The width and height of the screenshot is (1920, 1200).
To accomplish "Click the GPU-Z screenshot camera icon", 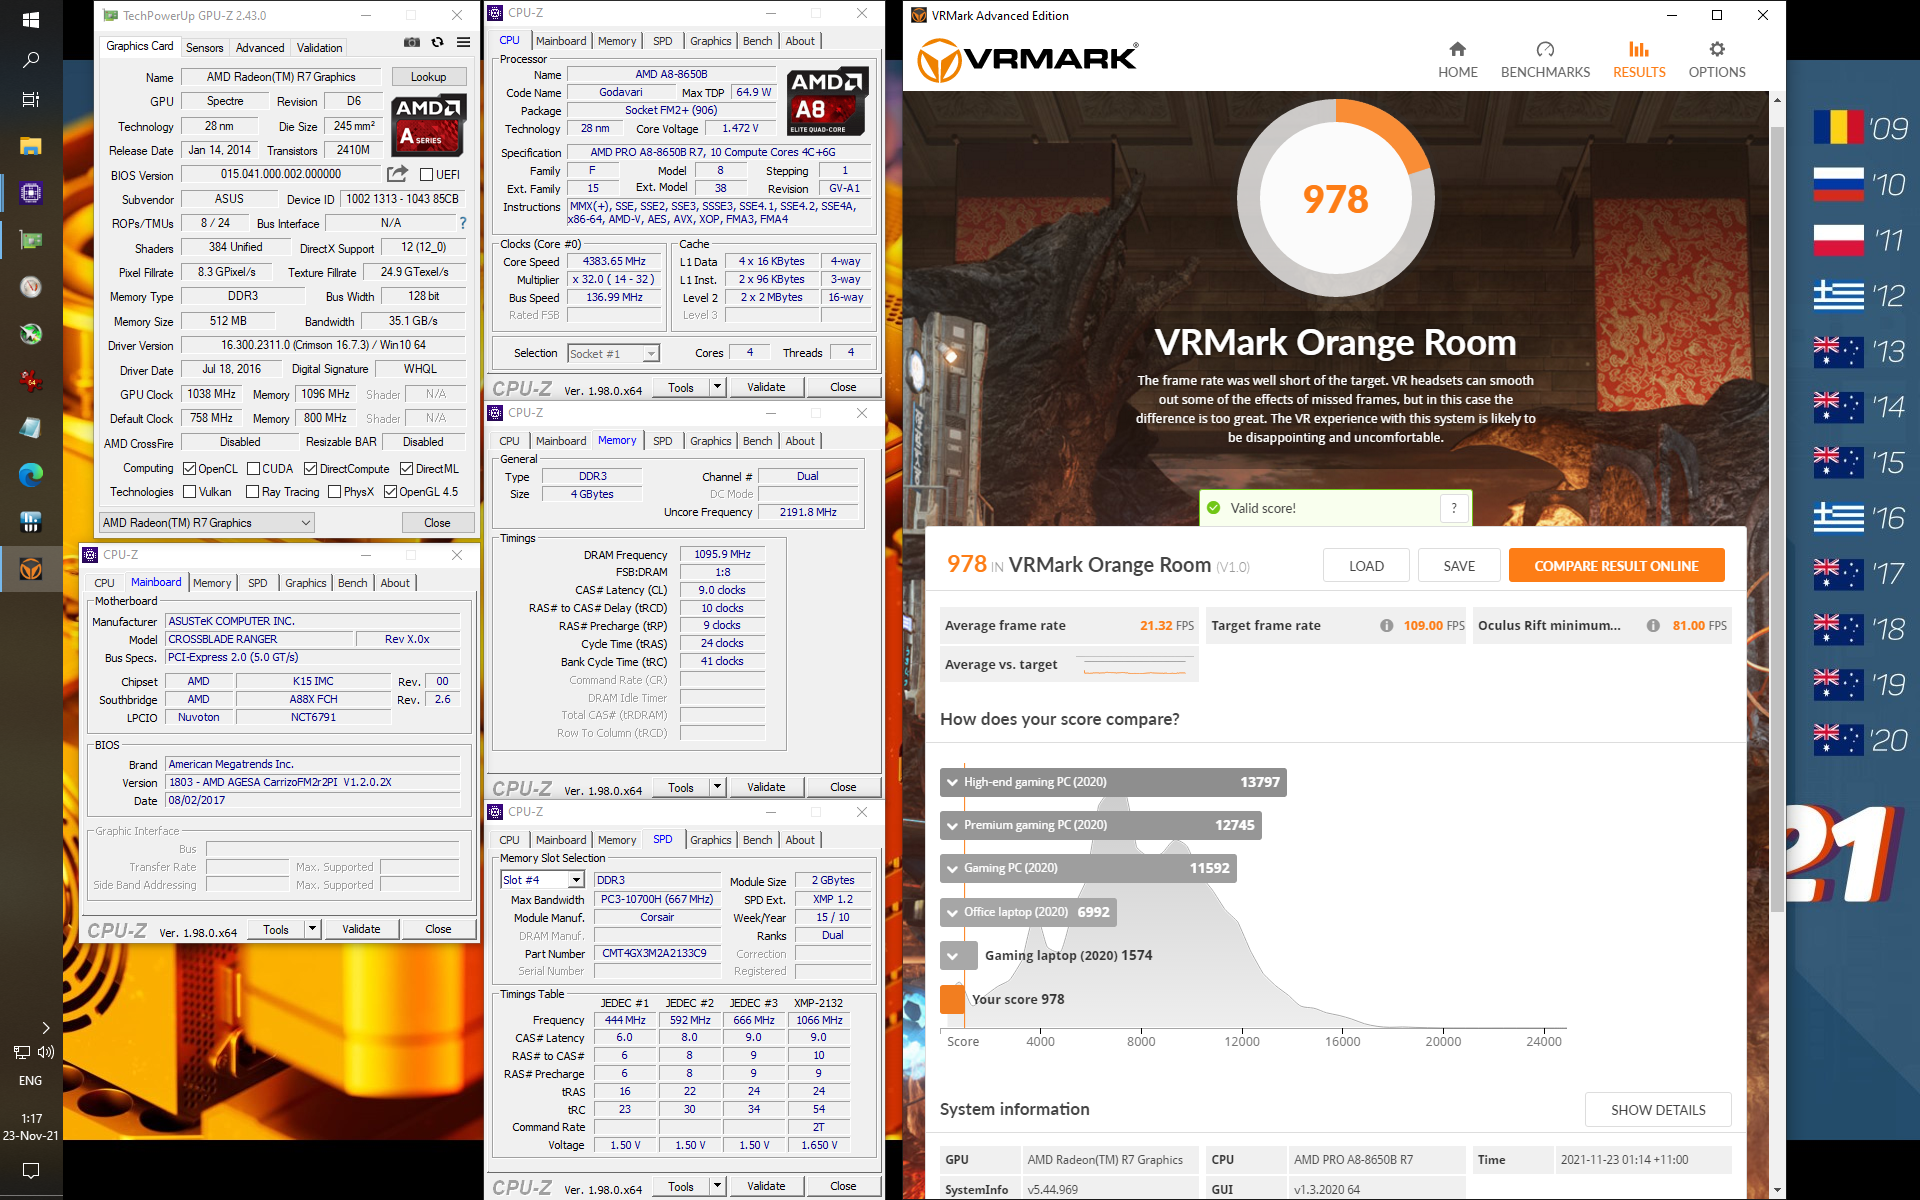I will pos(412,42).
